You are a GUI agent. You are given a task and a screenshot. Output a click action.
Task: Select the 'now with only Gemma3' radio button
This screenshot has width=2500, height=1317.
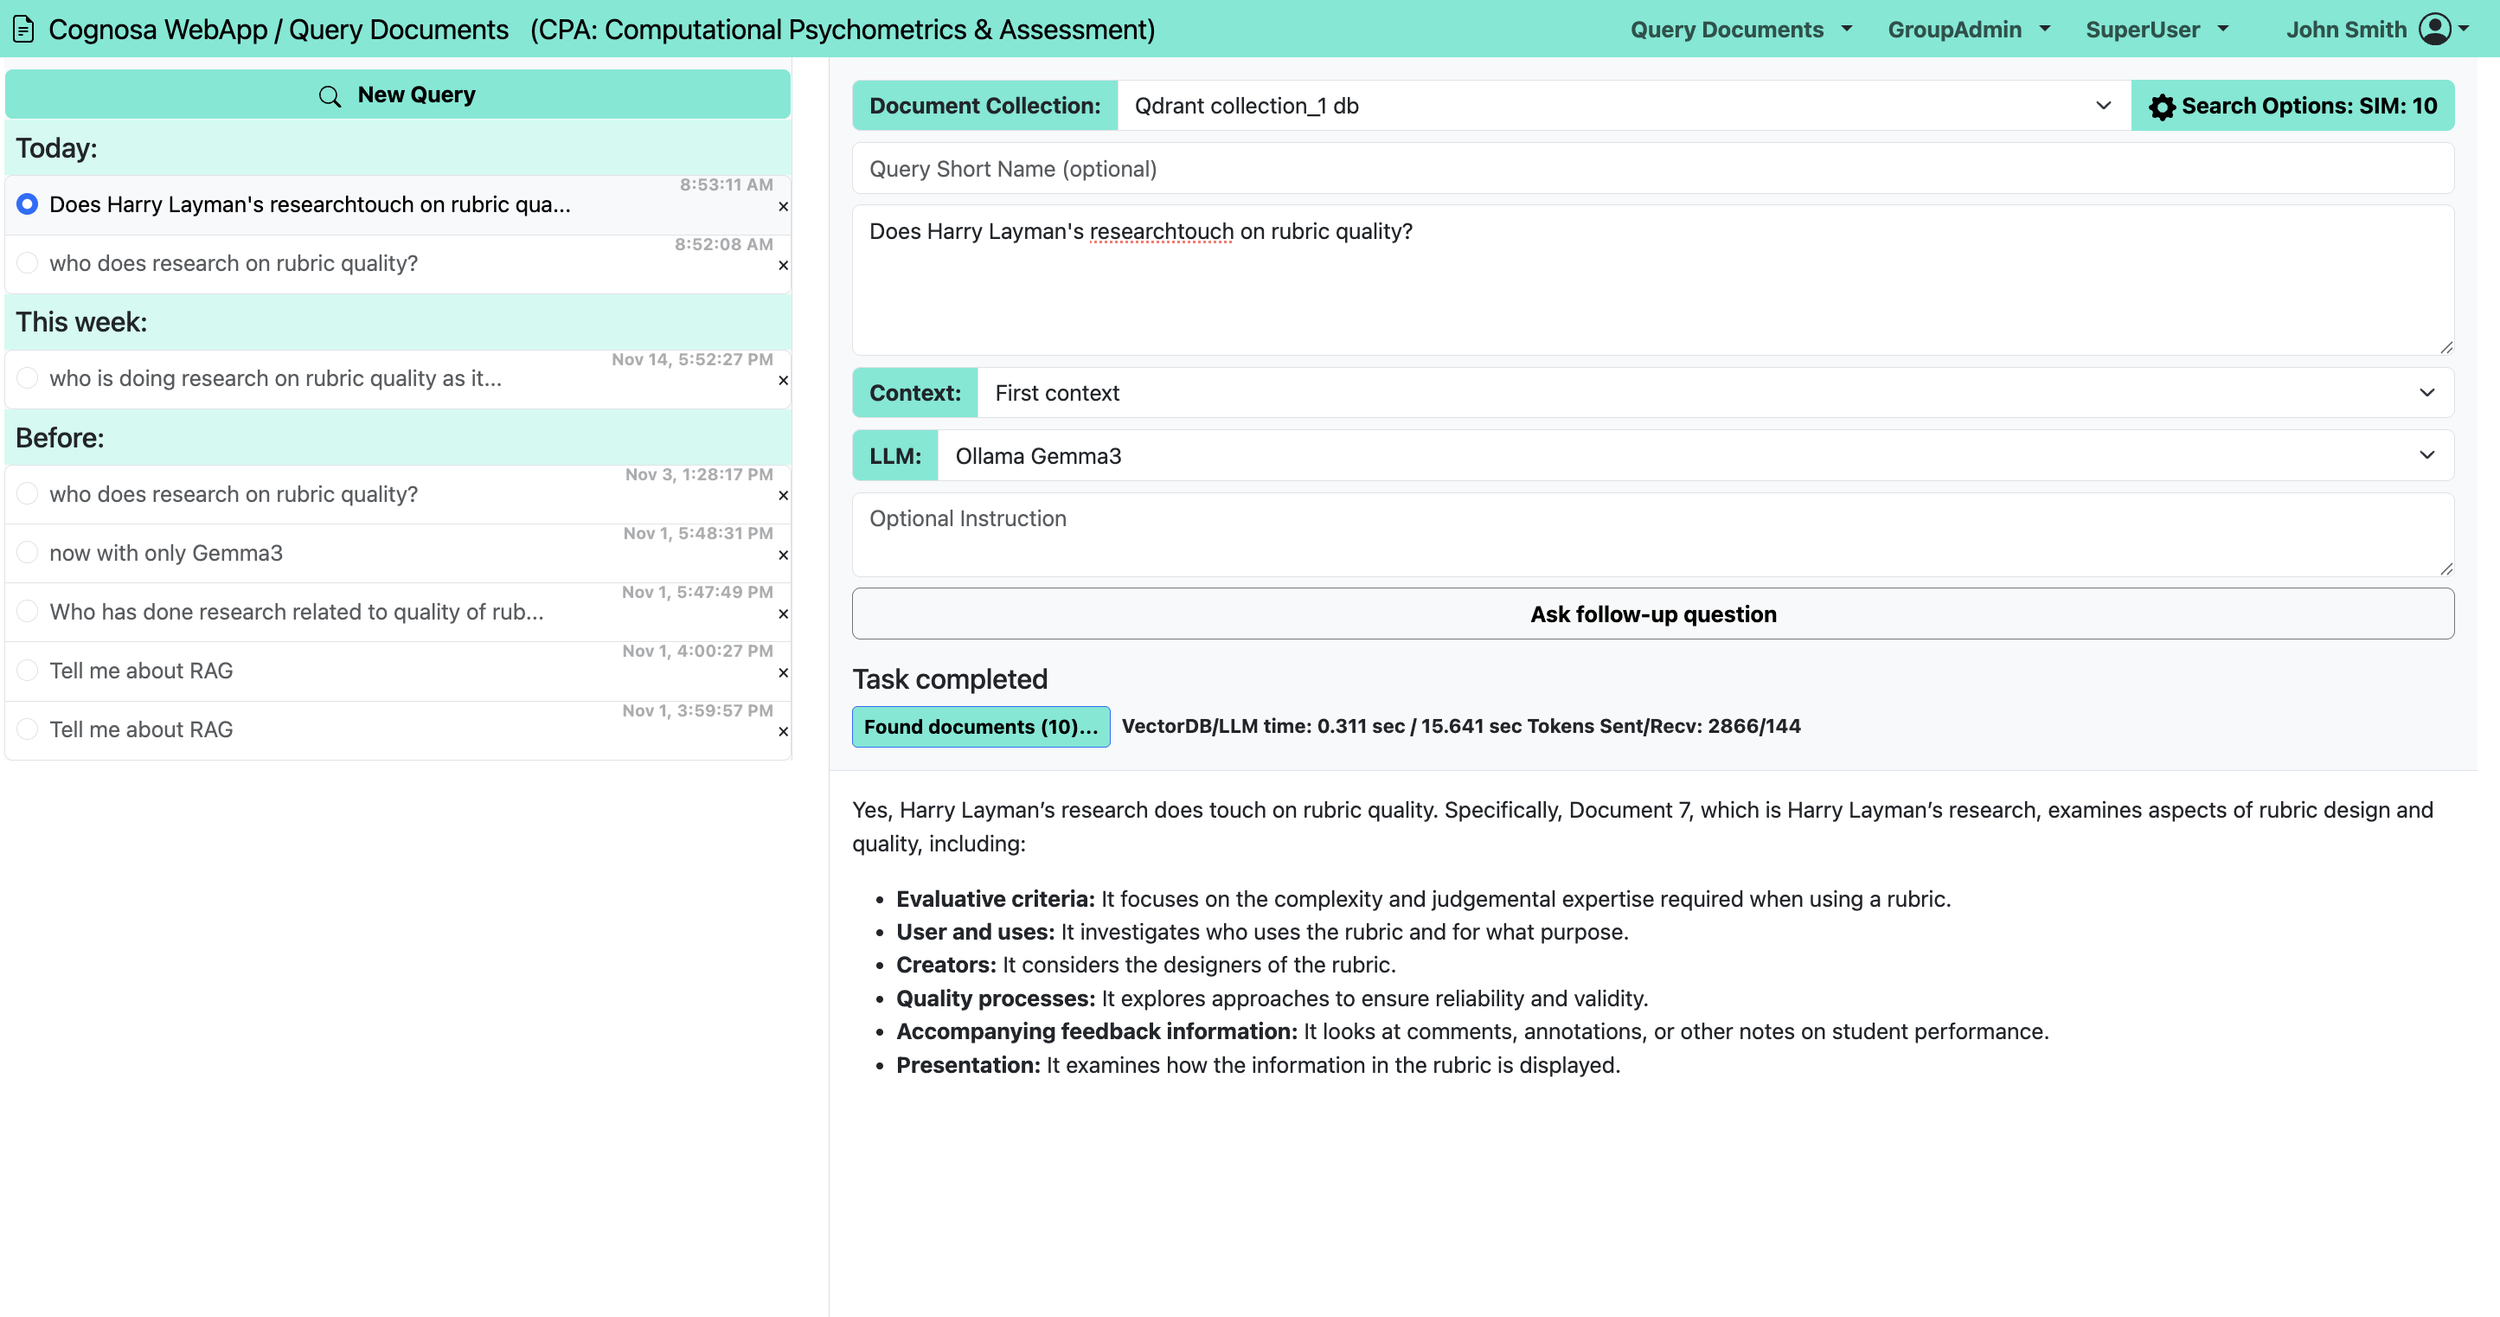point(28,553)
